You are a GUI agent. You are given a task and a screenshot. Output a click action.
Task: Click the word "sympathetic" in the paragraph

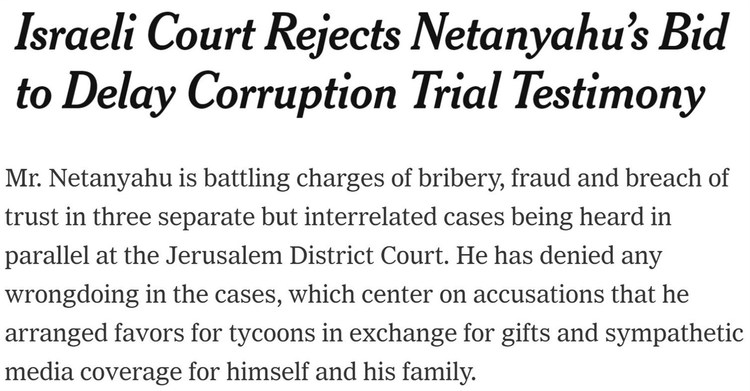point(674,335)
